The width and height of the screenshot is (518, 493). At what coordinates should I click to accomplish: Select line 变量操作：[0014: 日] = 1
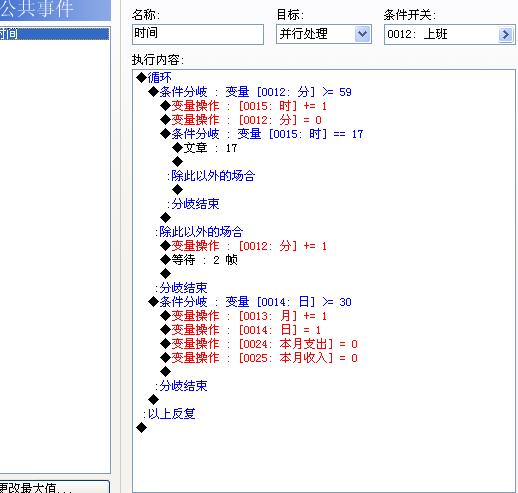coord(241,330)
